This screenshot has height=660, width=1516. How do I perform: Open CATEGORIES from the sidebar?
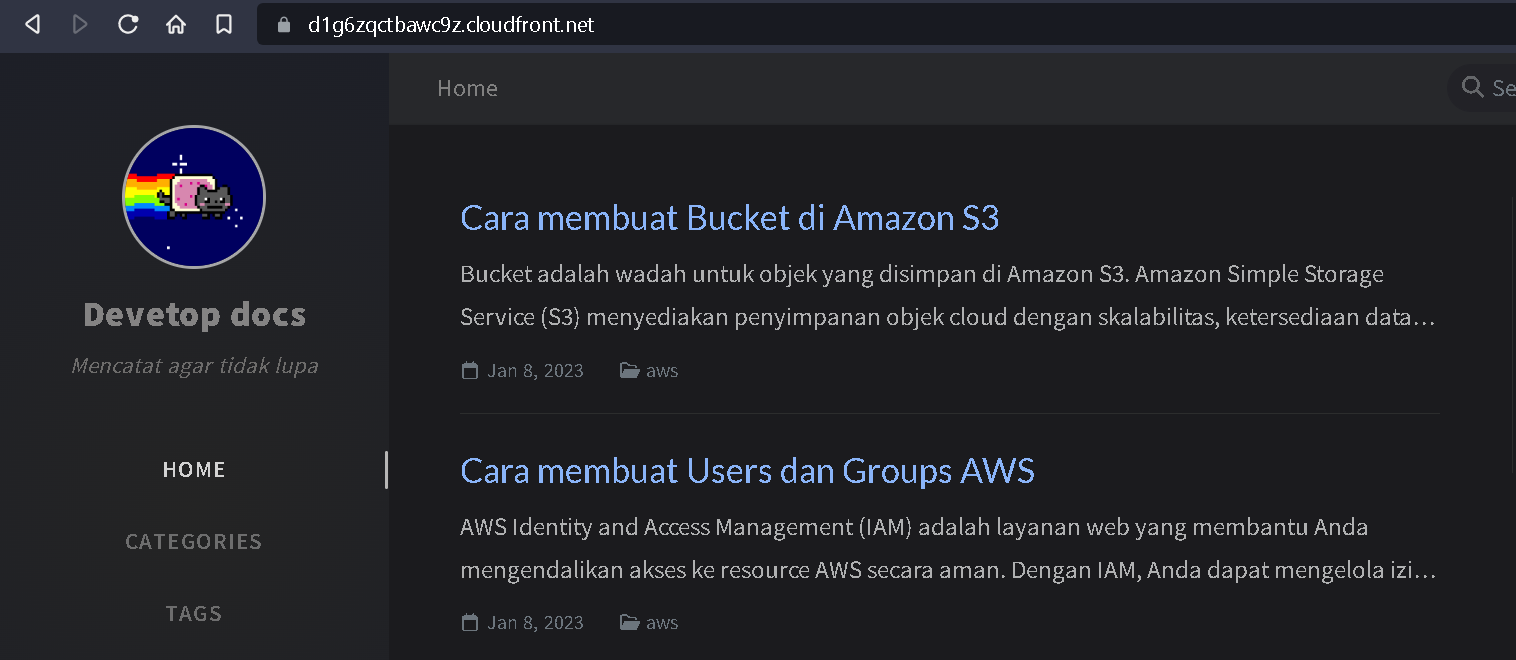[x=194, y=542]
